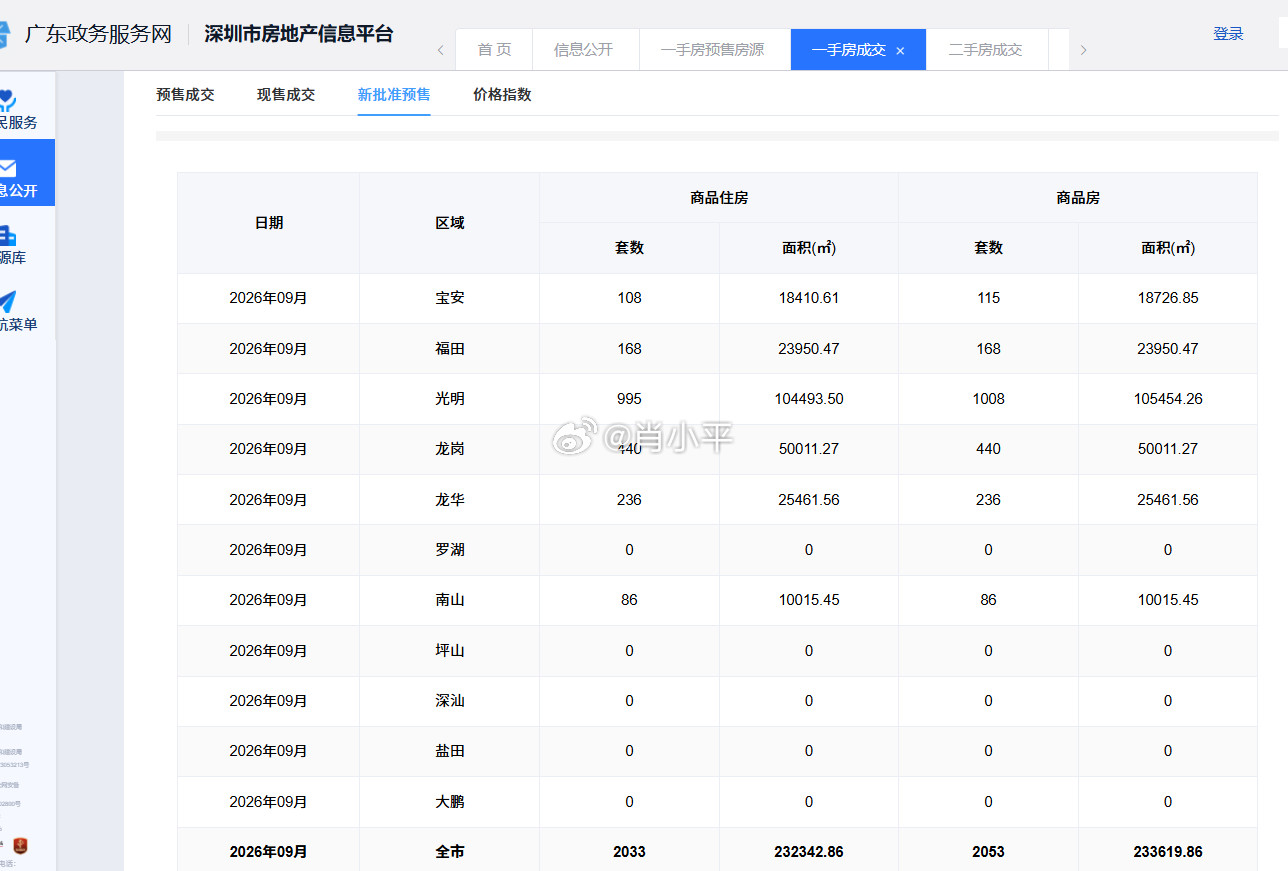
Task: Click the 福田 district cell
Action: 449,349
